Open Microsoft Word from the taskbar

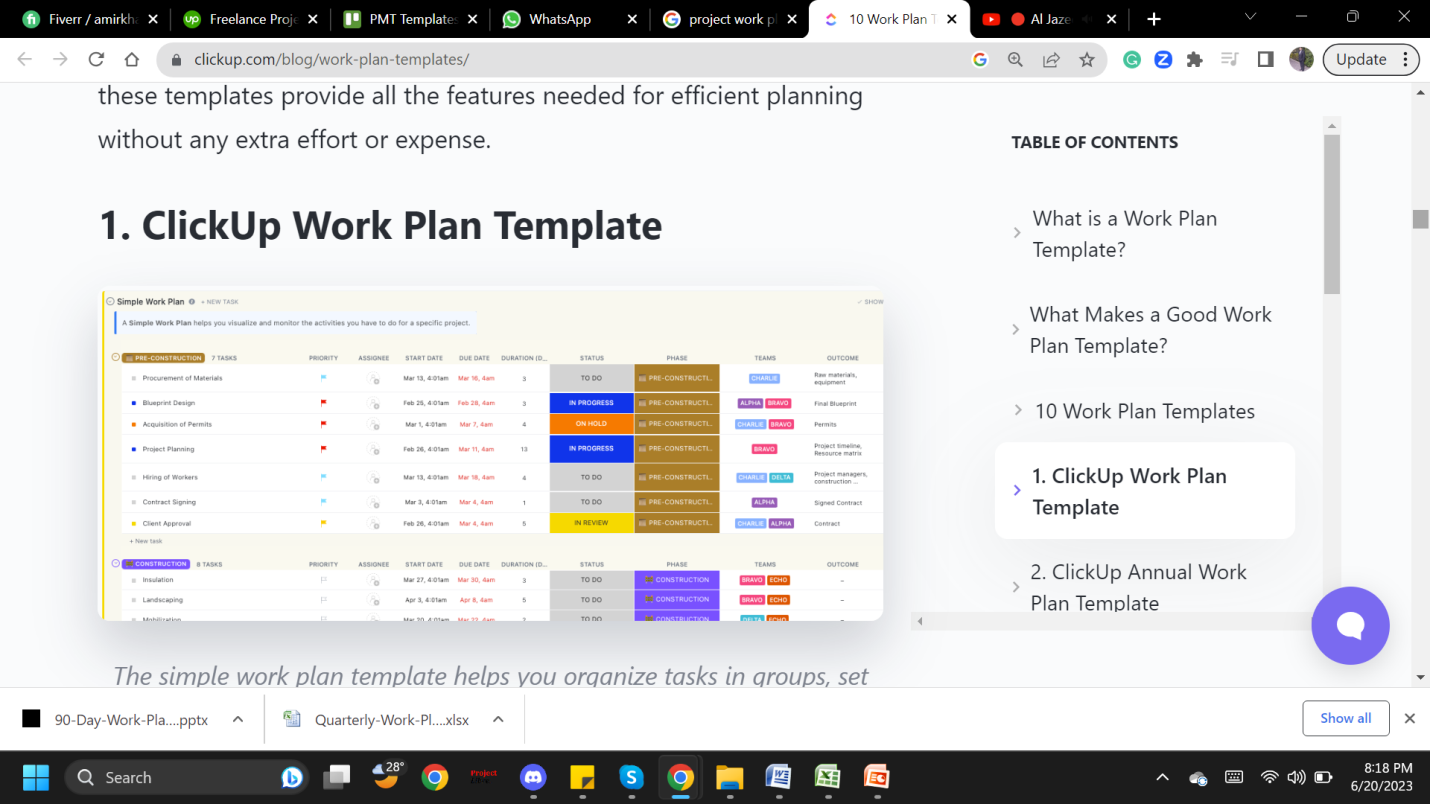[778, 777]
